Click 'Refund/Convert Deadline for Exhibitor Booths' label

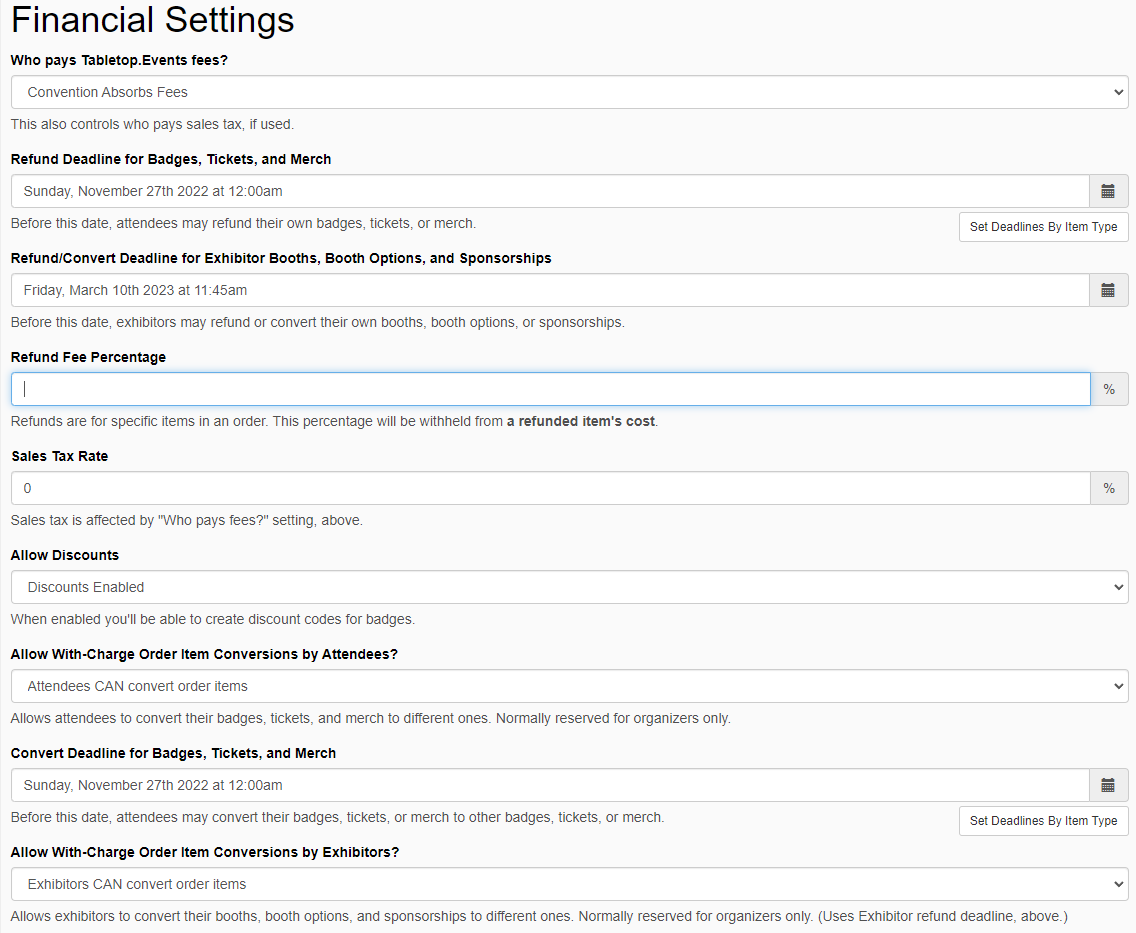click(281, 259)
